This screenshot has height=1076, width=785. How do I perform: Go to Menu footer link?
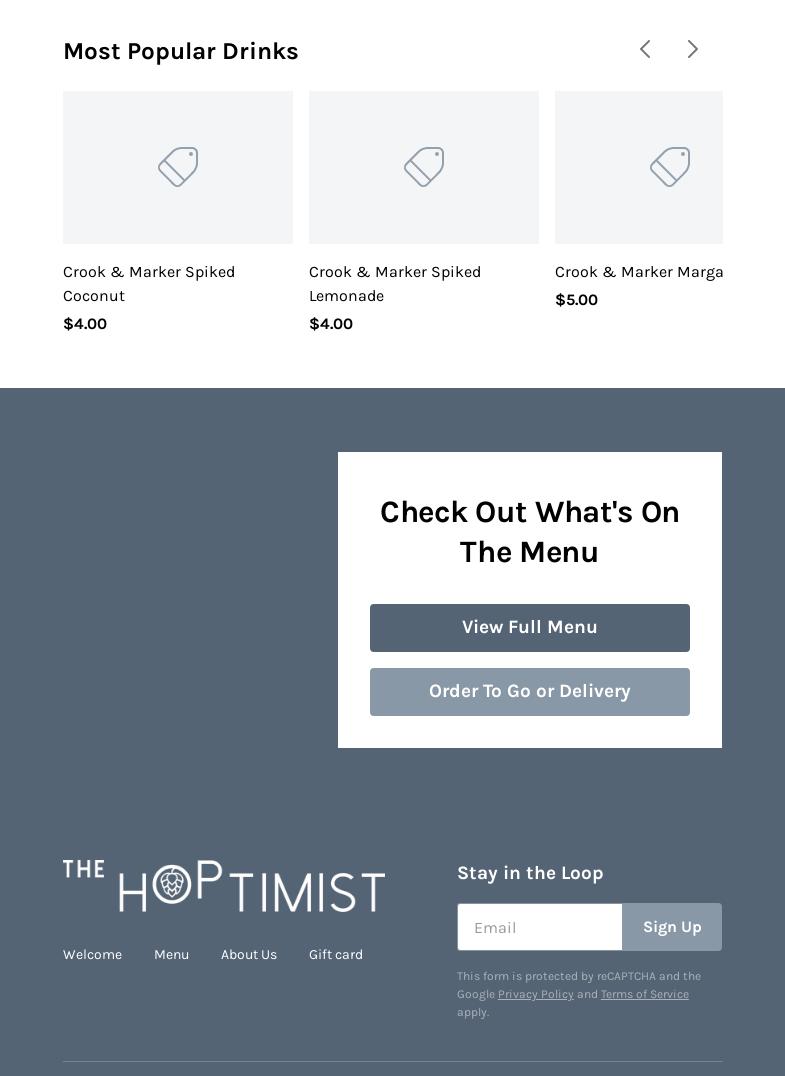coord(171,954)
